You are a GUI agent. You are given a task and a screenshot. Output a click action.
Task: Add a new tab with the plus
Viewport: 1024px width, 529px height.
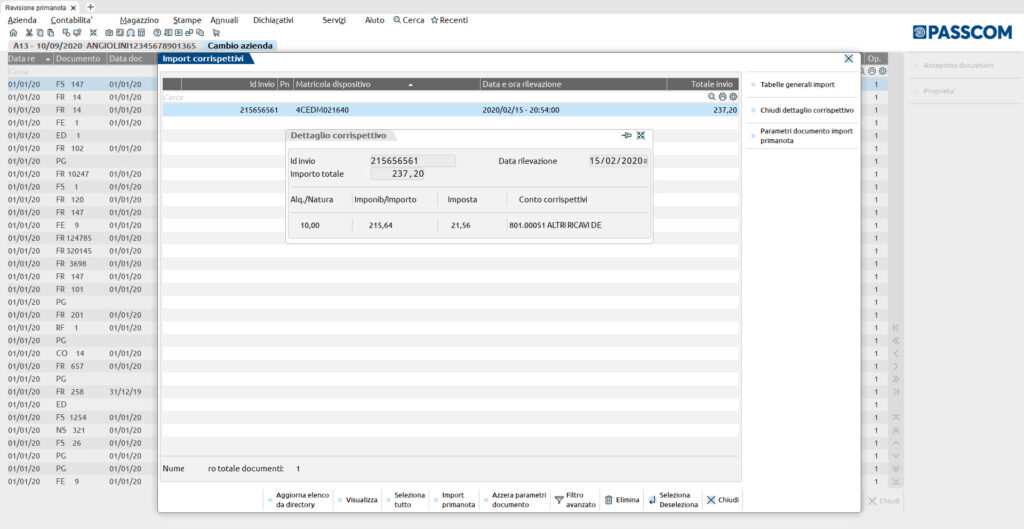90,7
